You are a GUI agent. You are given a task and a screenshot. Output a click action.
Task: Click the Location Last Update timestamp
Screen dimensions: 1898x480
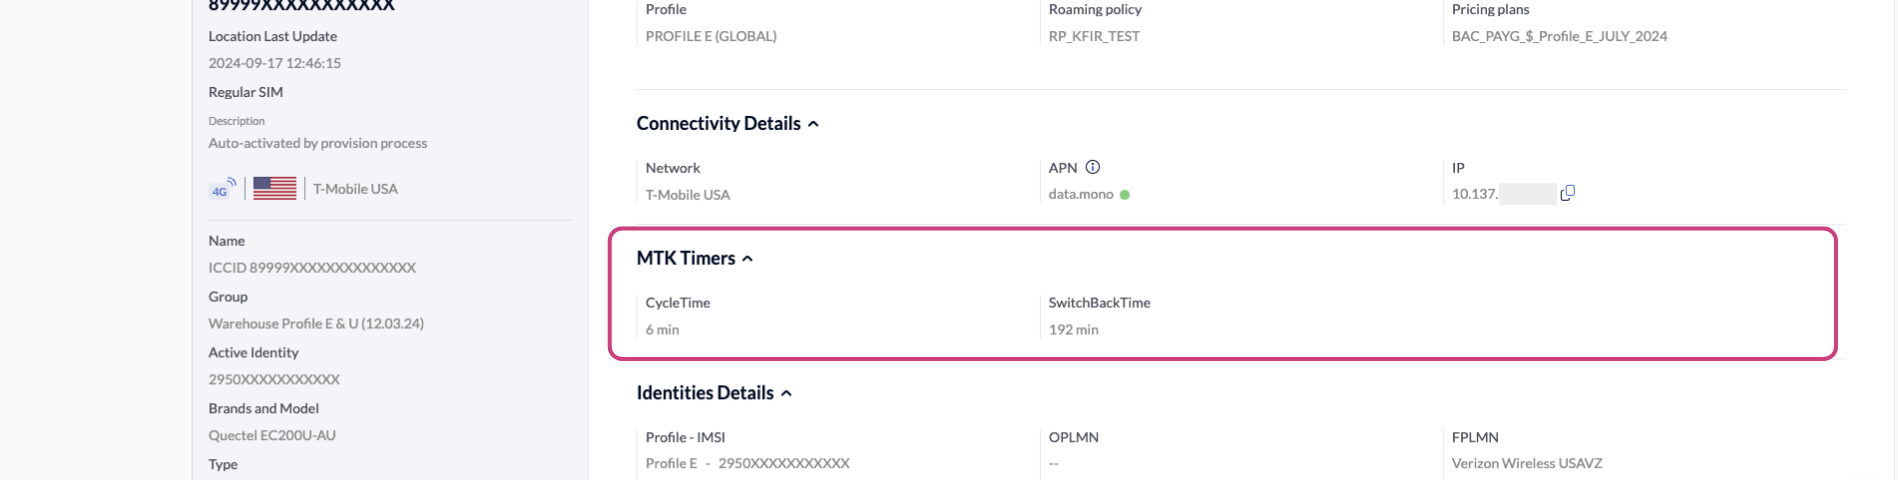[274, 63]
